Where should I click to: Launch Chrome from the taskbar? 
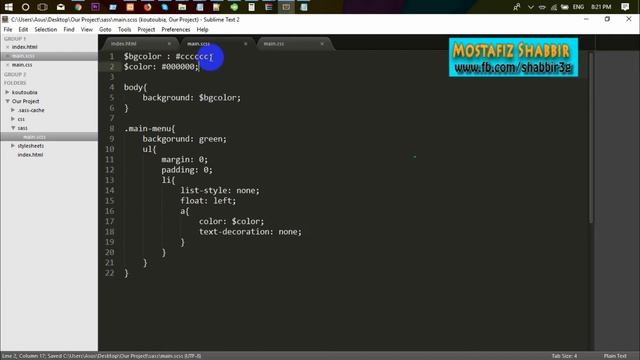pos(78,7)
